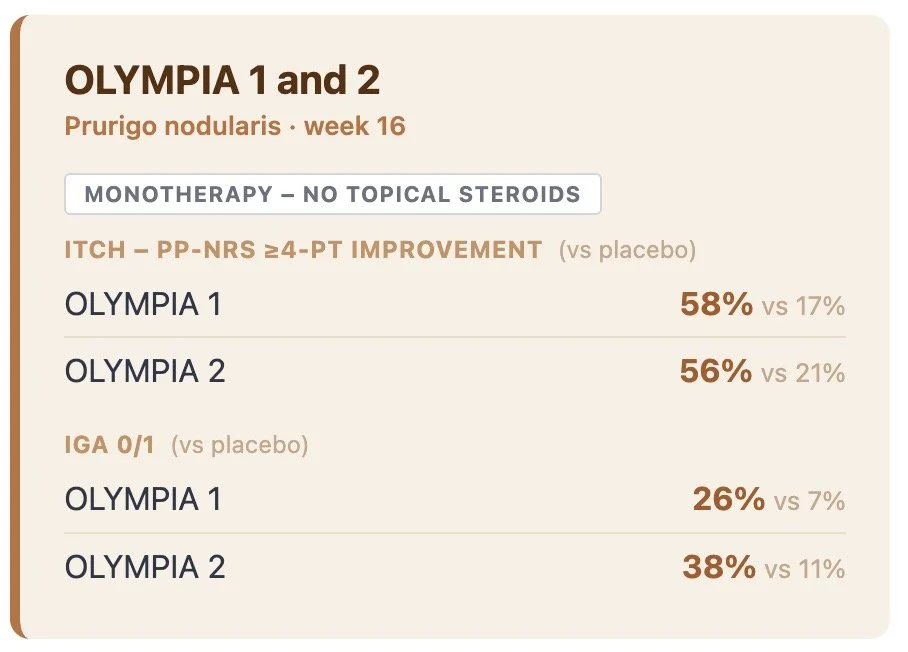Select the OLYMPIA 1 row under IGA 0/1
Viewport: 908px width, 652px height.
[455, 499]
